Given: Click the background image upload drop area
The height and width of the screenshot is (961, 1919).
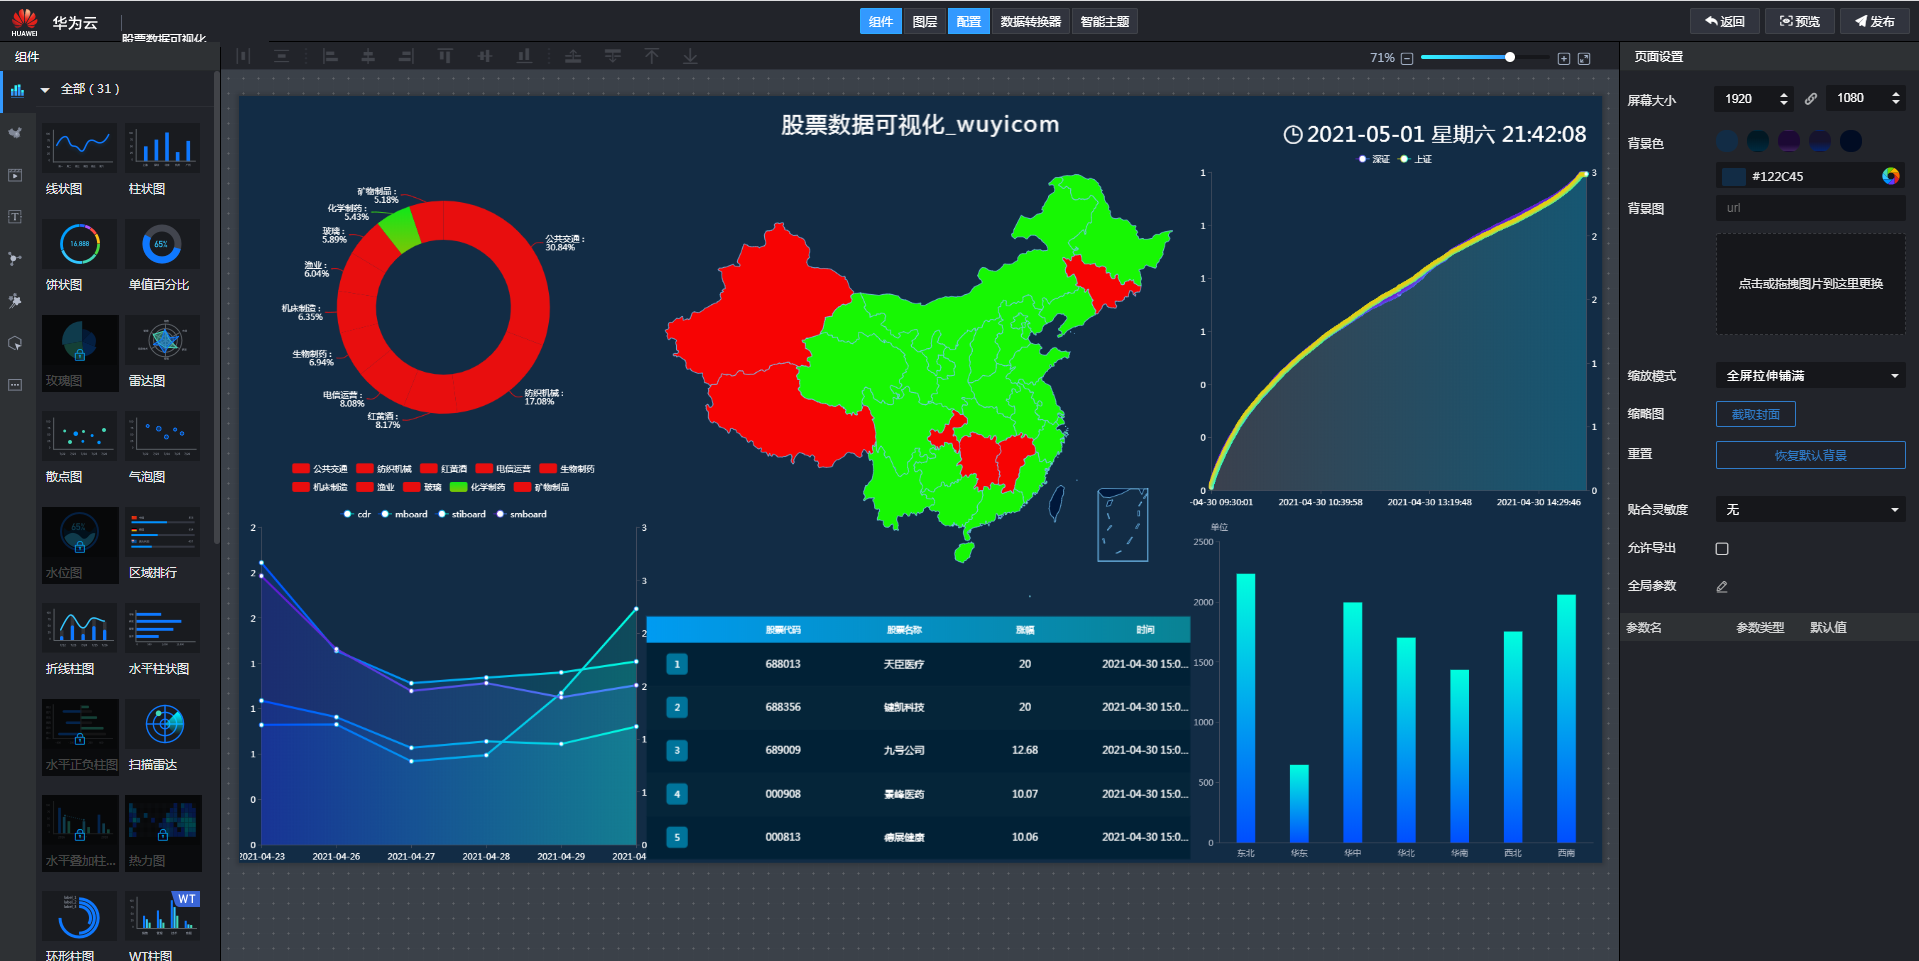Looking at the screenshot, I should 1811,284.
